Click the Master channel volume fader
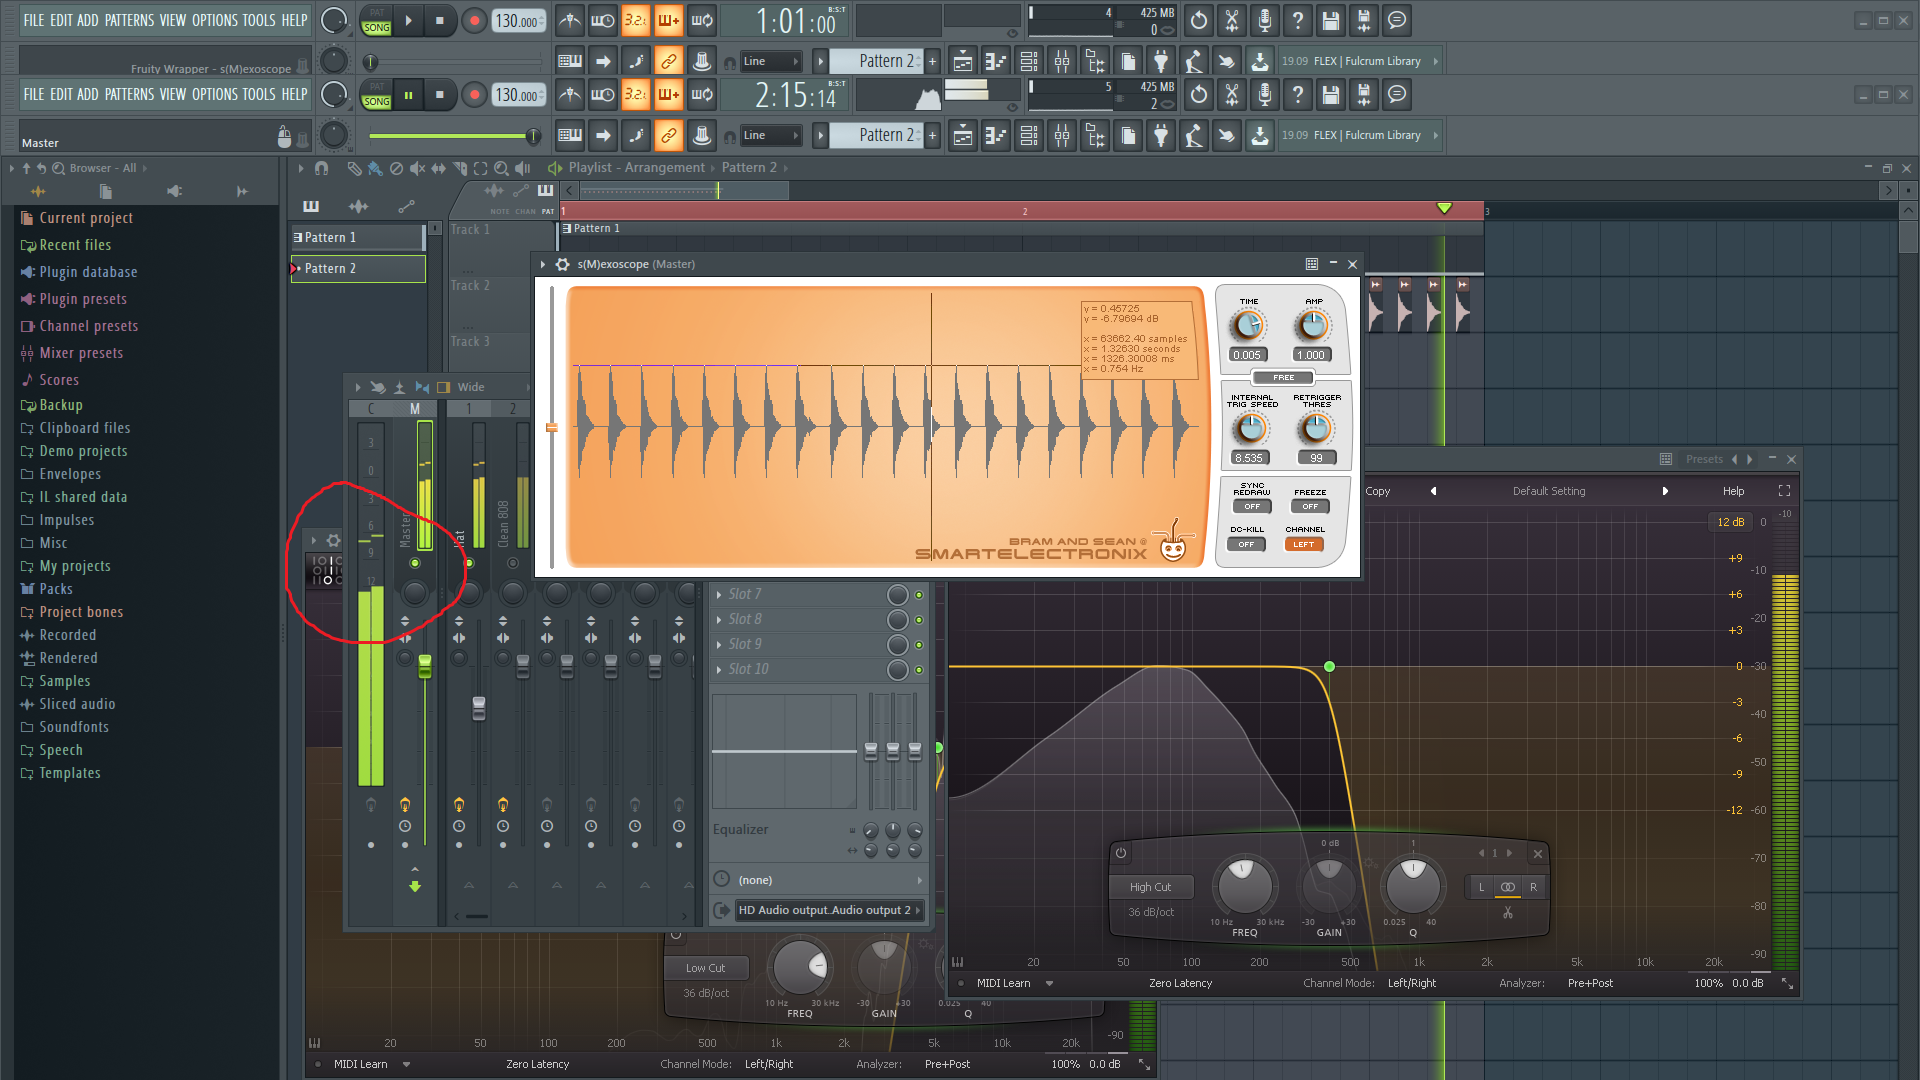 click(425, 666)
